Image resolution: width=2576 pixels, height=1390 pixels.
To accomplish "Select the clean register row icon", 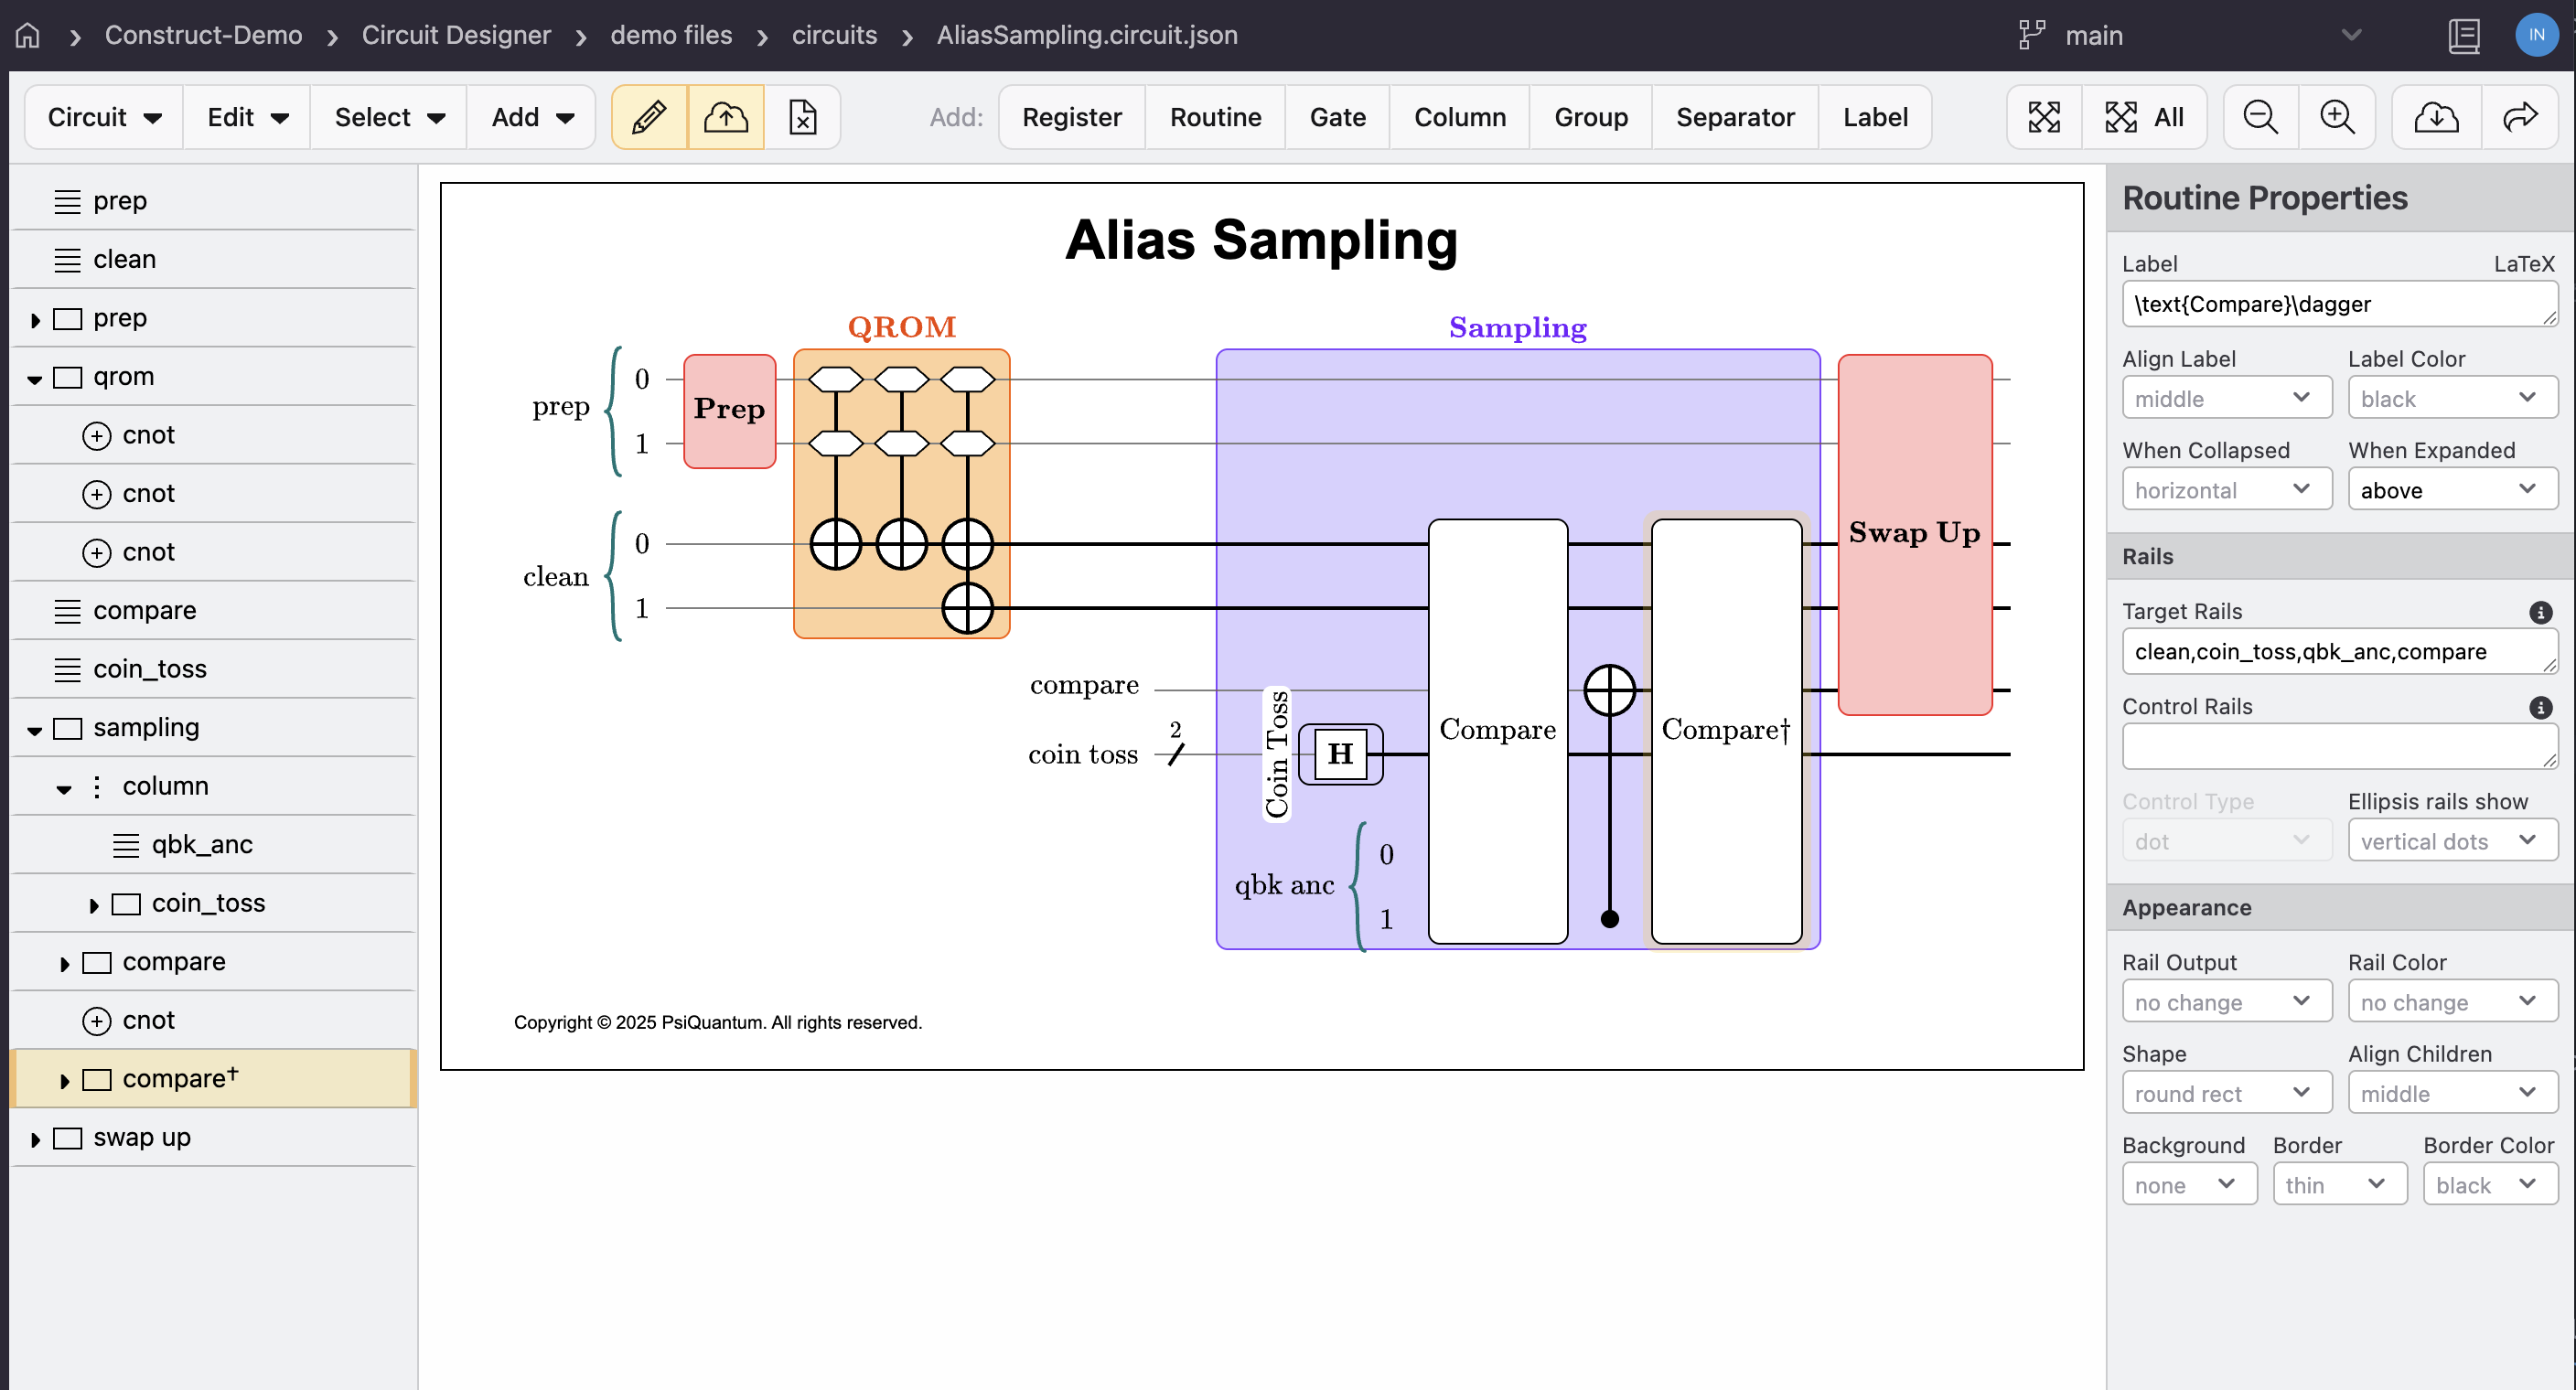I will click(67, 260).
